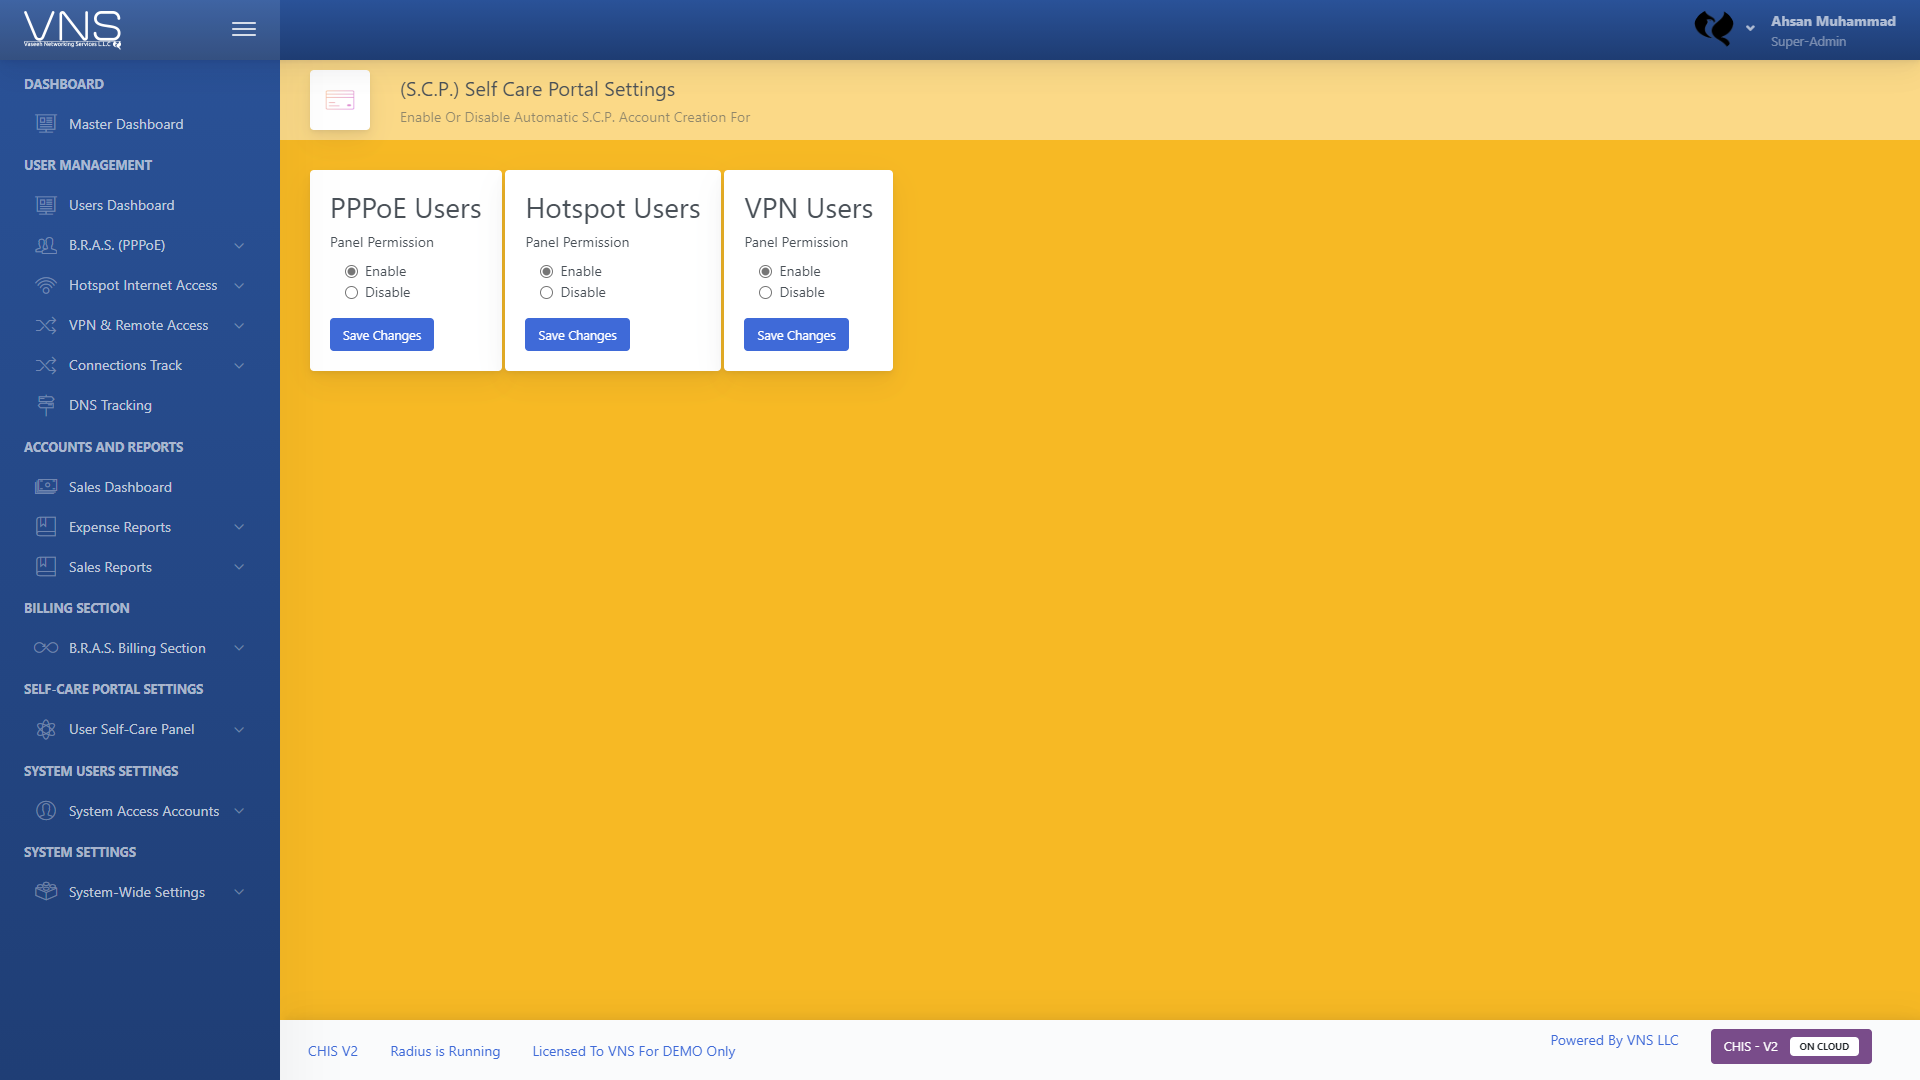
Task: Click Powered By VNS LLC link
Action: coord(1614,1040)
